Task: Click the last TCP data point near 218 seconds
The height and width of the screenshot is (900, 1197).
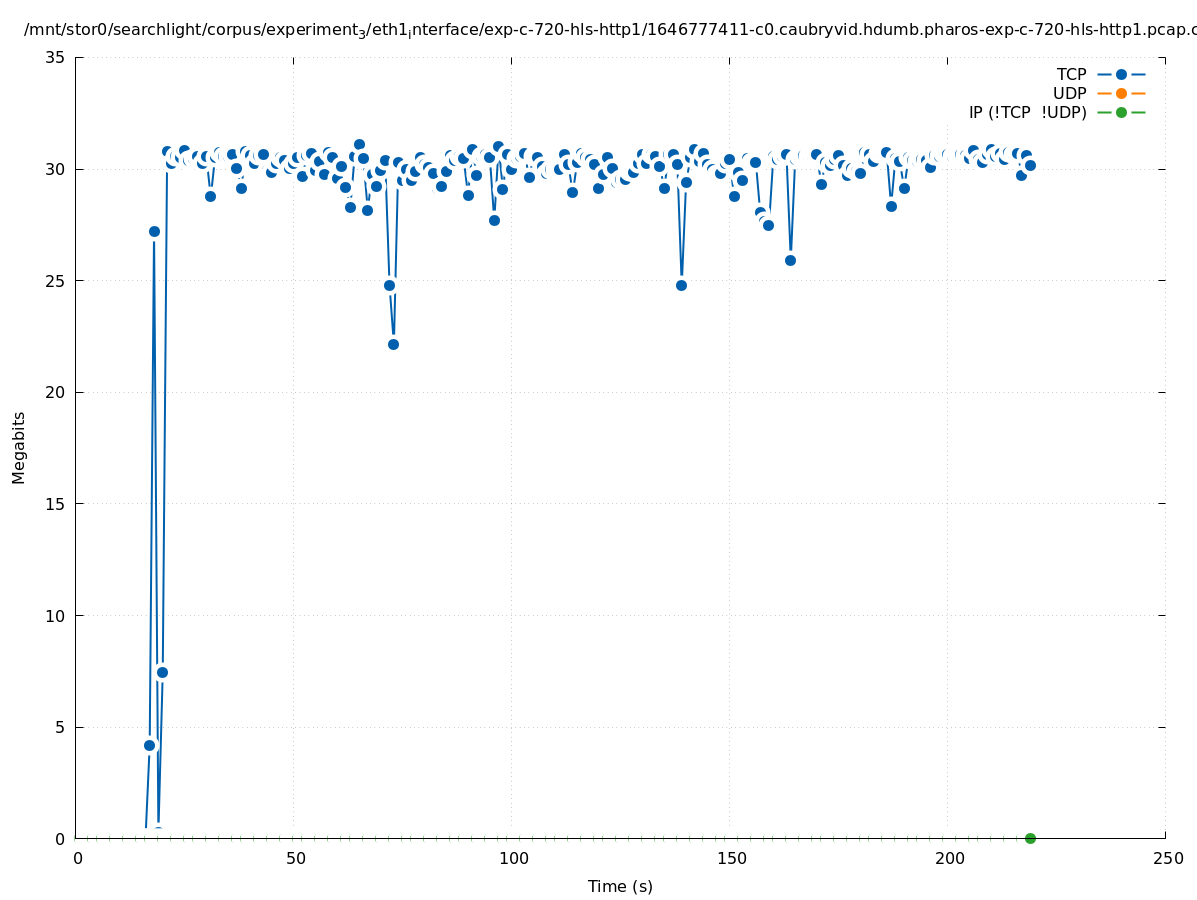Action: [x=1030, y=165]
